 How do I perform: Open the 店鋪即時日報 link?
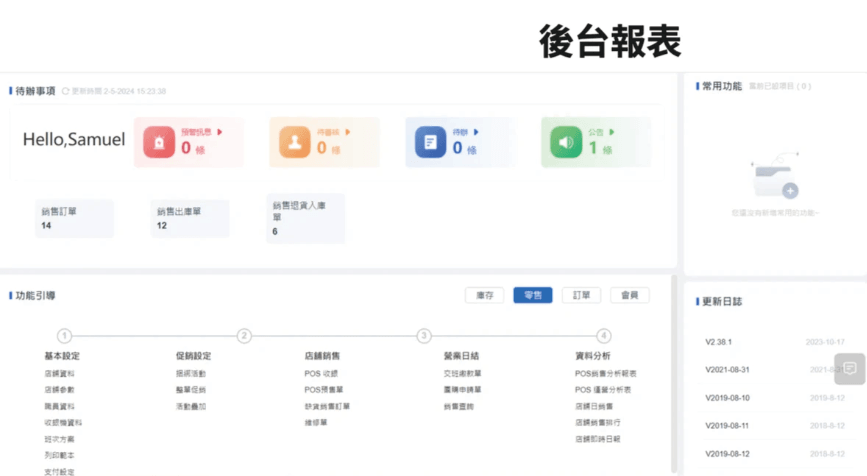point(598,439)
